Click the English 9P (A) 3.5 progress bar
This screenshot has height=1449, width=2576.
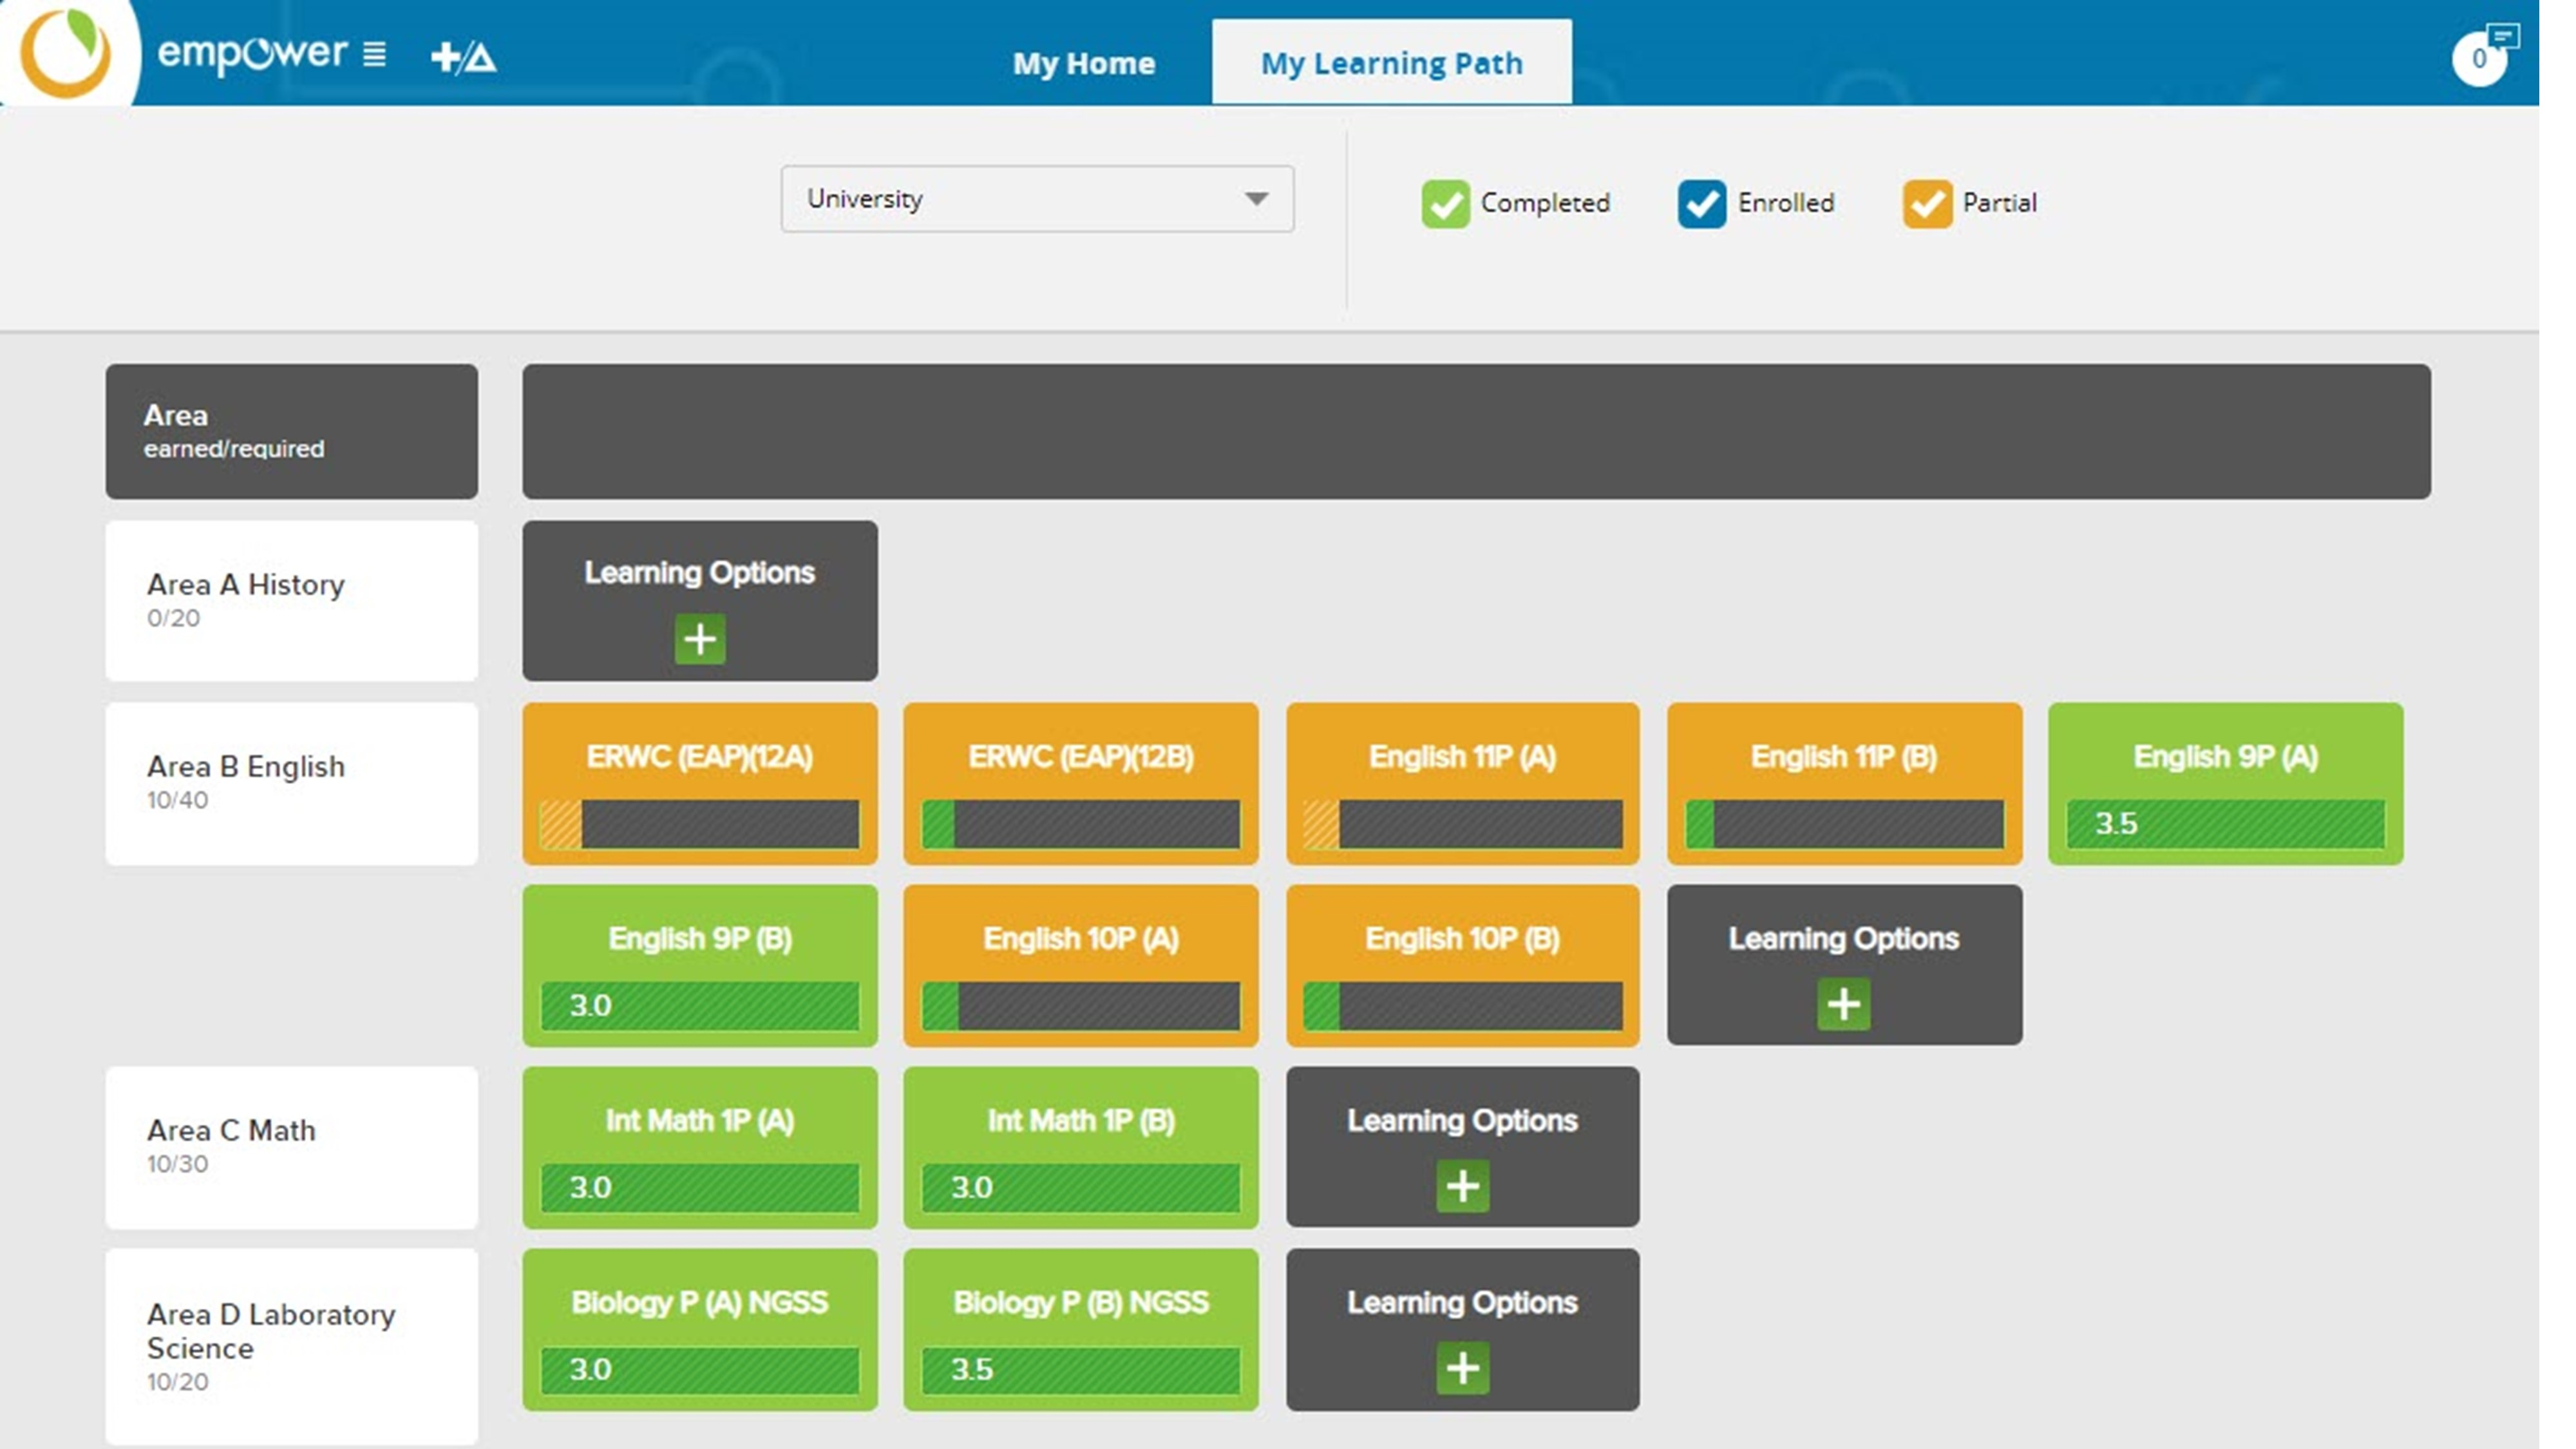(x=2225, y=823)
